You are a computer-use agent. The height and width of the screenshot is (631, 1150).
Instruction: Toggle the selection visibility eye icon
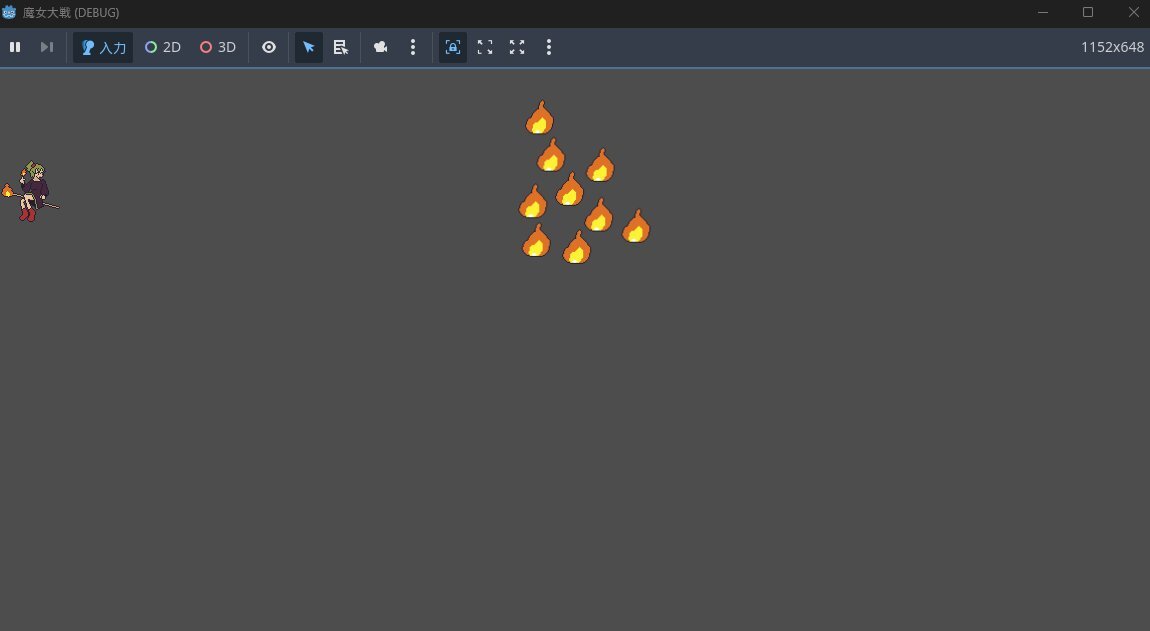tap(269, 47)
